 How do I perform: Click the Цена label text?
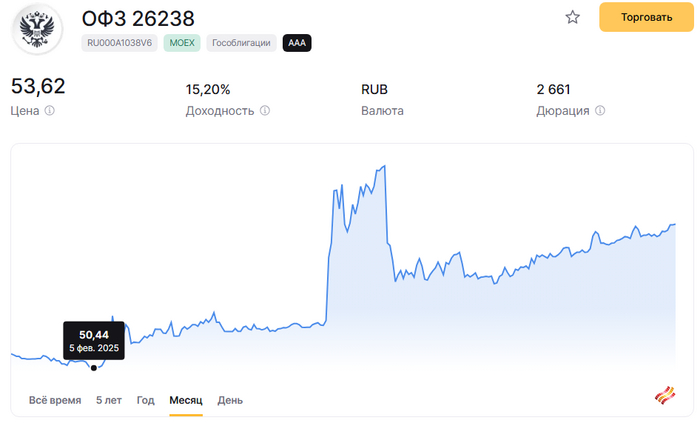pyautogui.click(x=25, y=111)
